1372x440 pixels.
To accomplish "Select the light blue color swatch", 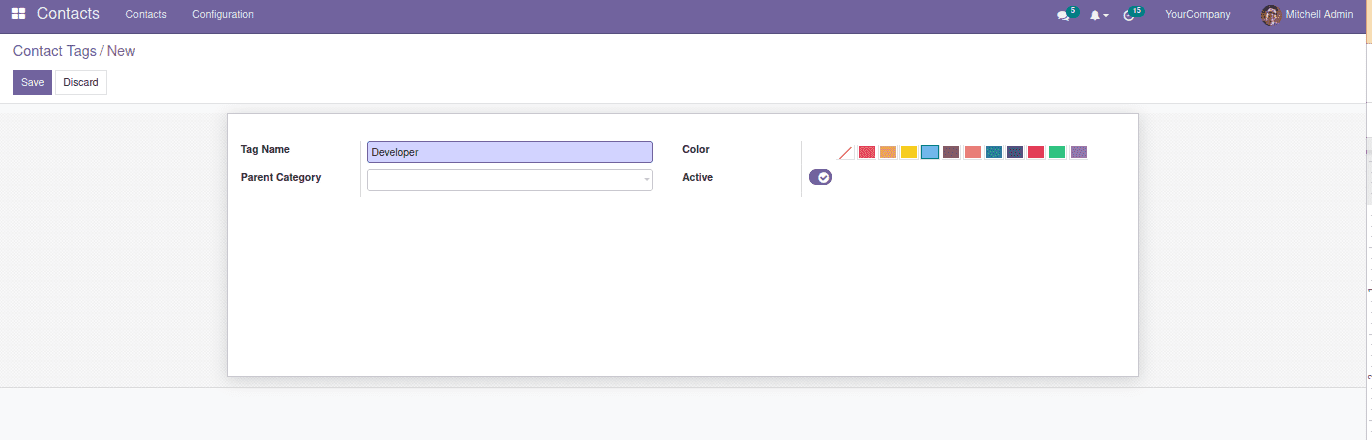I will tap(930, 152).
